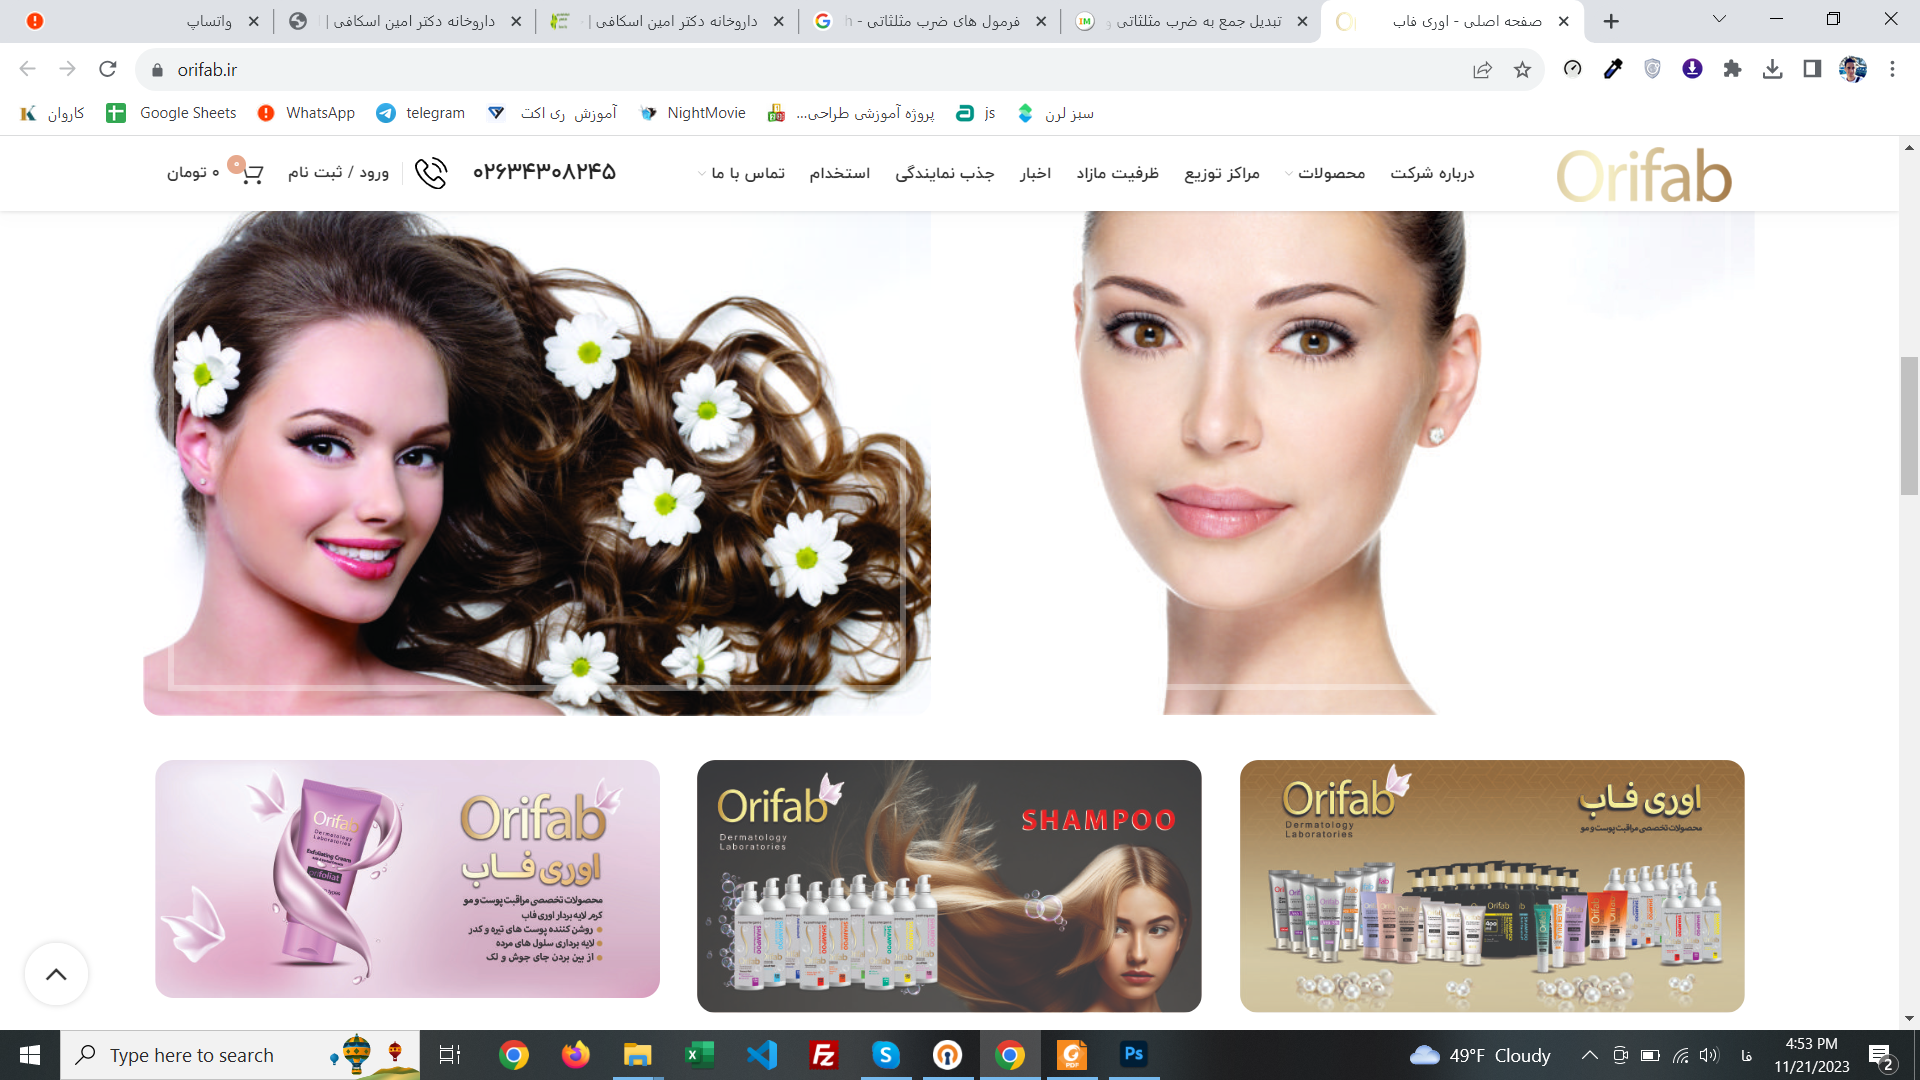Screen dimensions: 1920x1080
Task: Expand the تماس با ما dropdown
Action: click(741, 173)
